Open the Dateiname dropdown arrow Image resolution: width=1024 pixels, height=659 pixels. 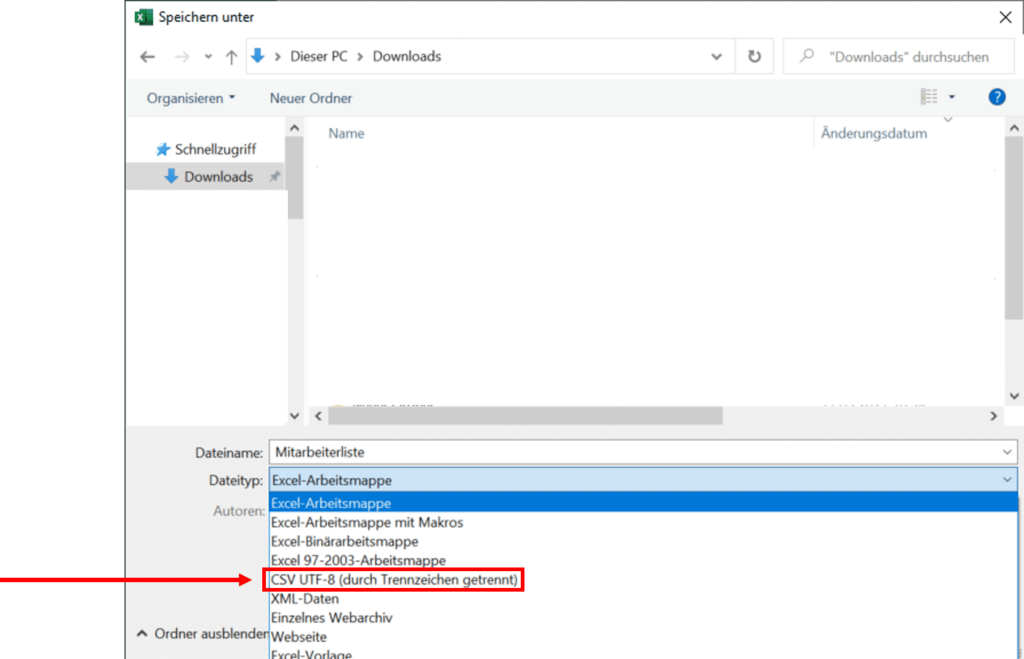coord(1007,452)
